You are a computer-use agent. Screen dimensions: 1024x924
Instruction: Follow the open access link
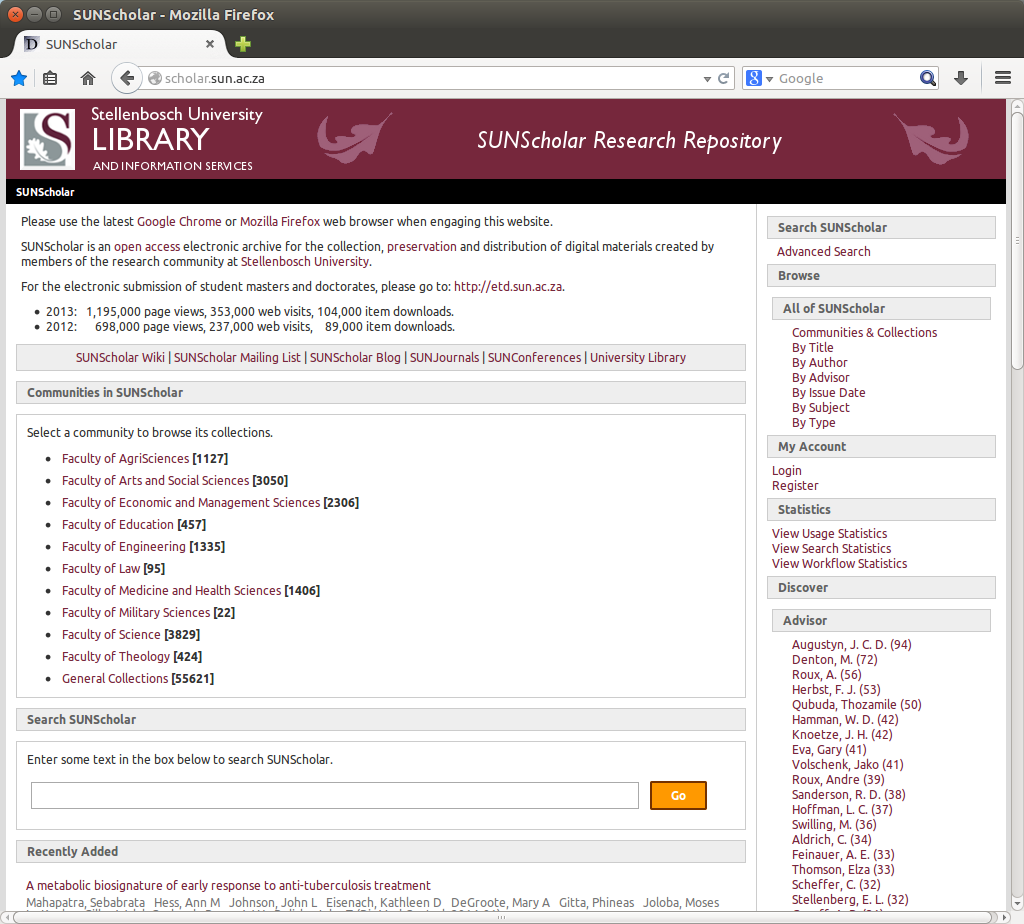(147, 246)
